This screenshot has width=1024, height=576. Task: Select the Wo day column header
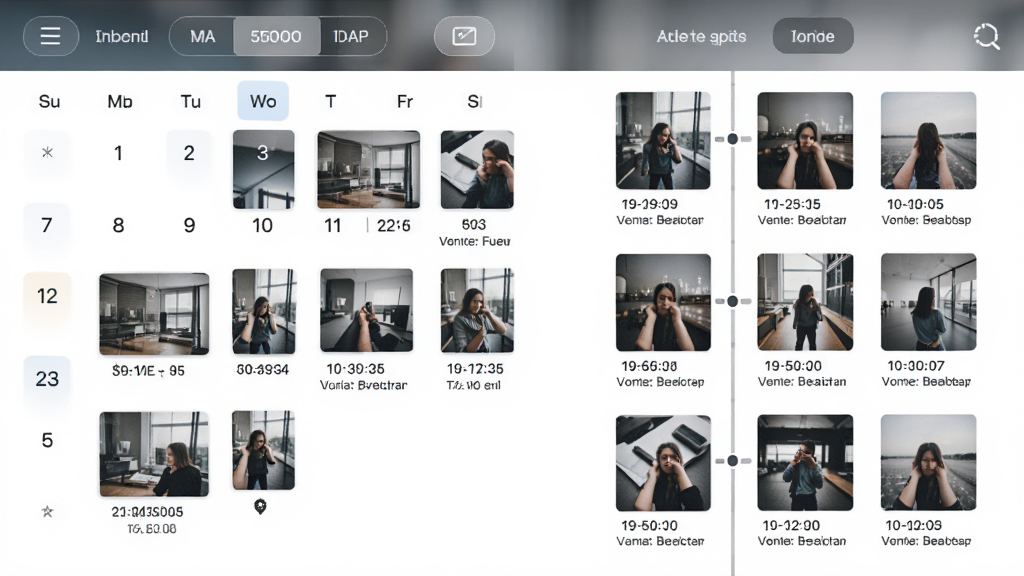pyautogui.click(x=263, y=101)
